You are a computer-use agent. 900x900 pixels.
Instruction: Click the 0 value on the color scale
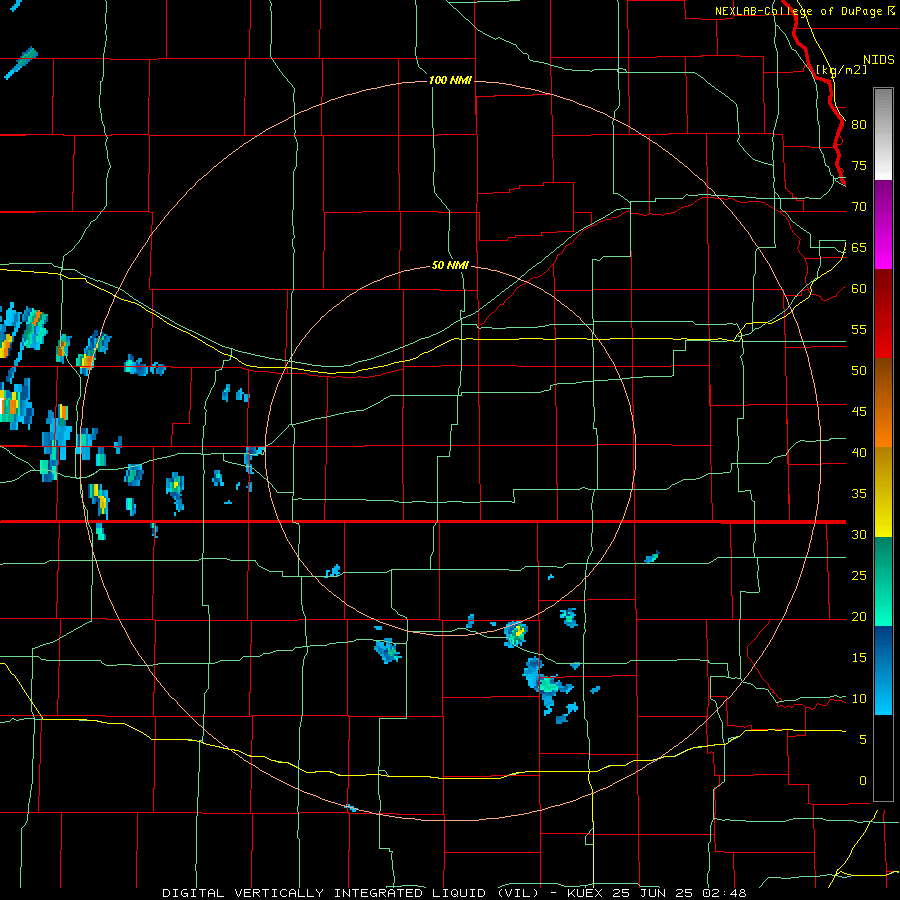863,781
